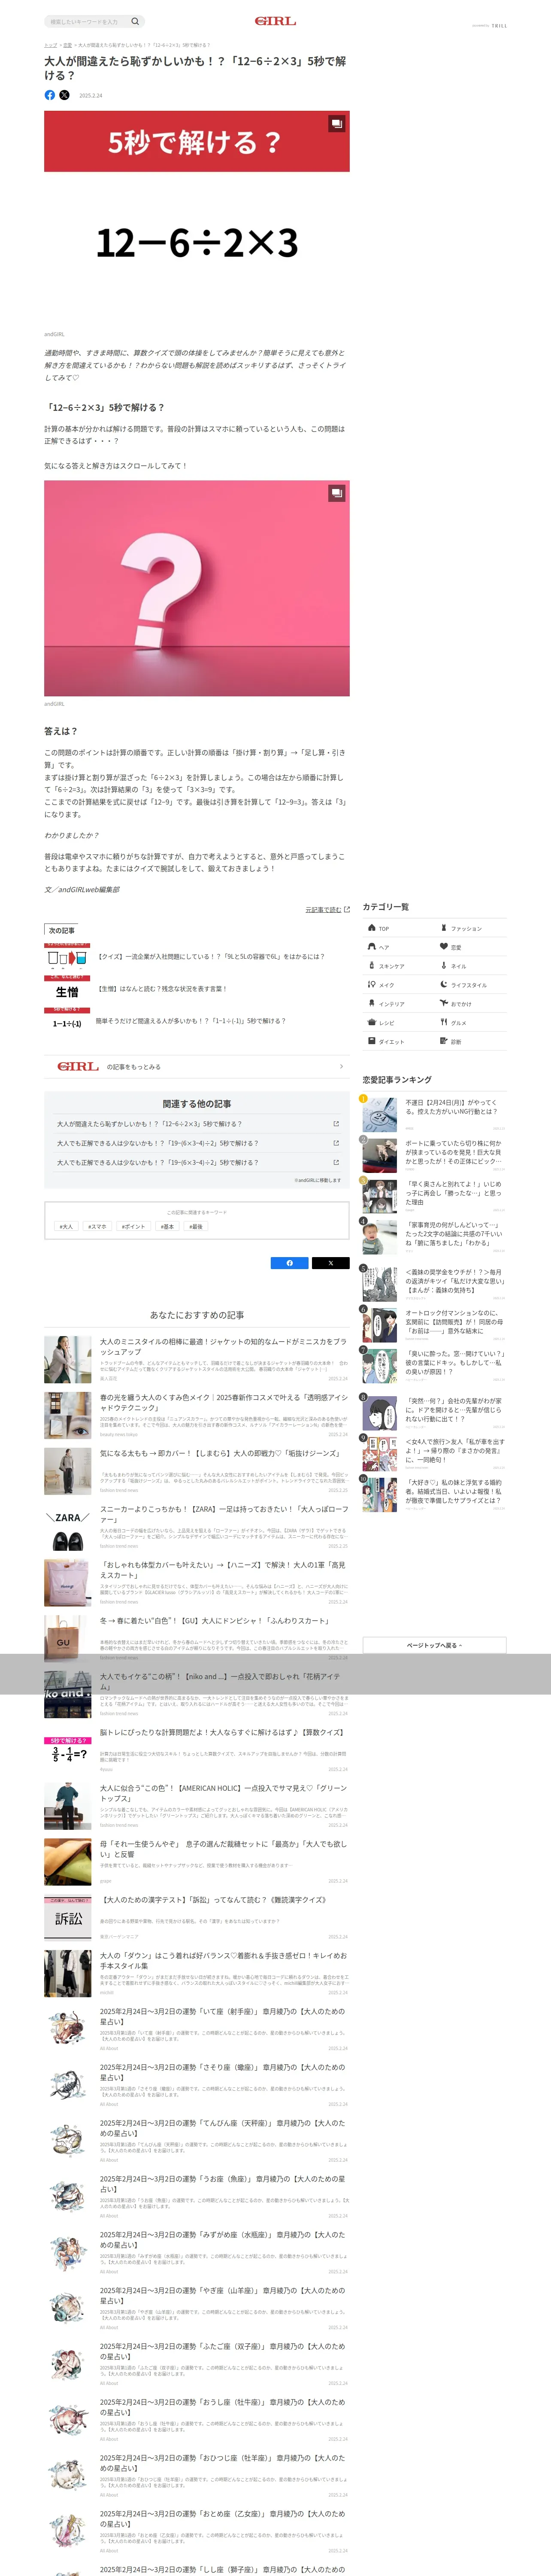Open first related 19−(6×3−4)÷2 article

197,1143
